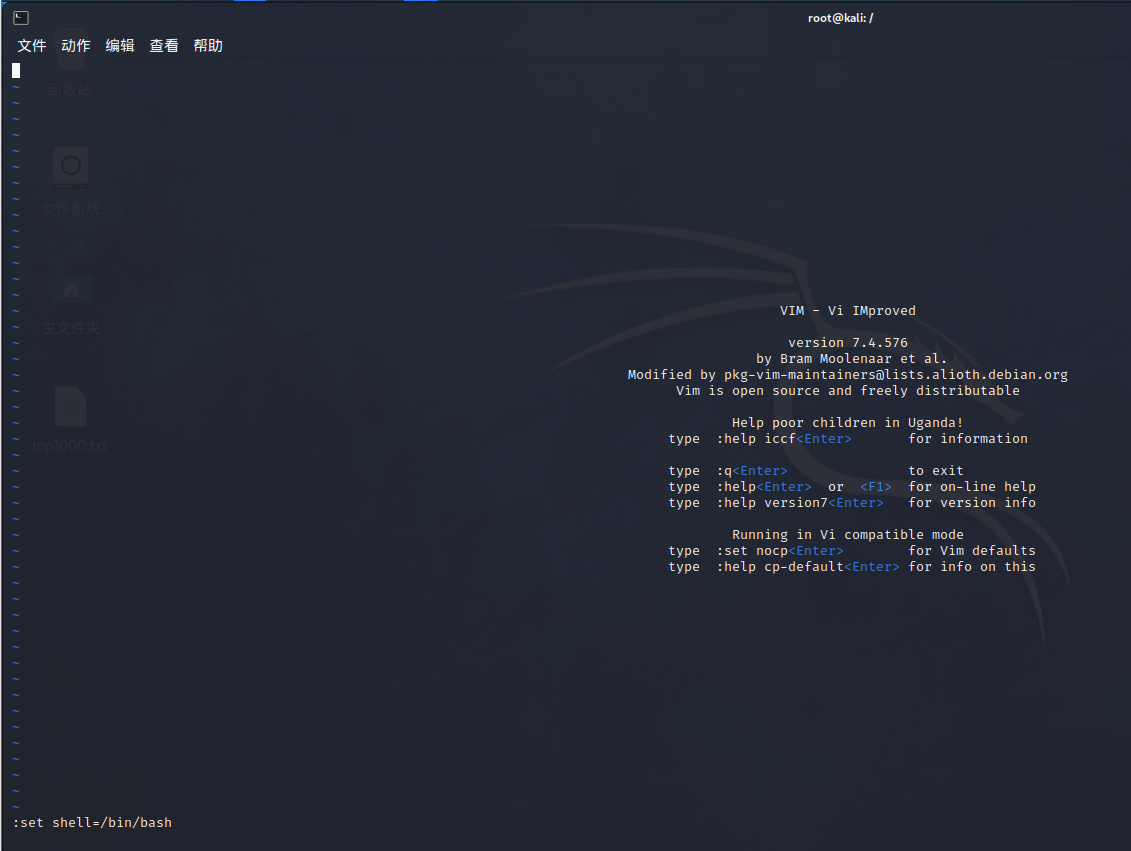Click the 'version 7.4.576' text
This screenshot has height=851, width=1131.
click(x=848, y=343)
